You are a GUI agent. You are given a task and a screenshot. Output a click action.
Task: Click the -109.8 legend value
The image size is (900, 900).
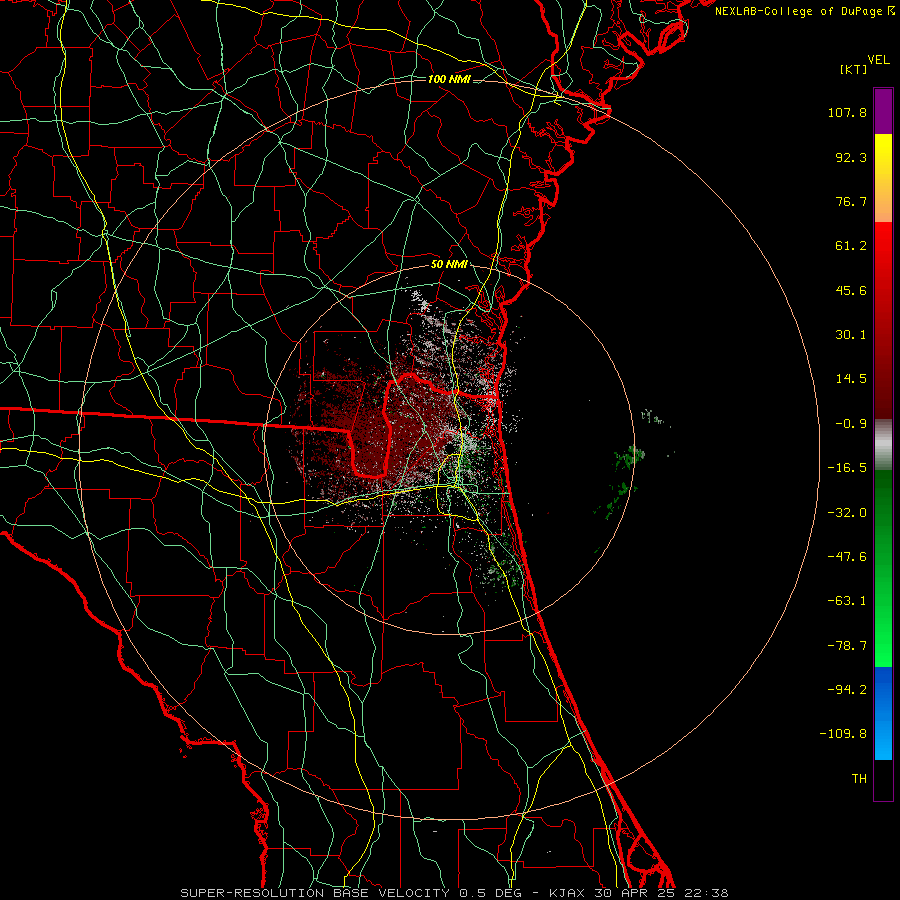tap(843, 734)
